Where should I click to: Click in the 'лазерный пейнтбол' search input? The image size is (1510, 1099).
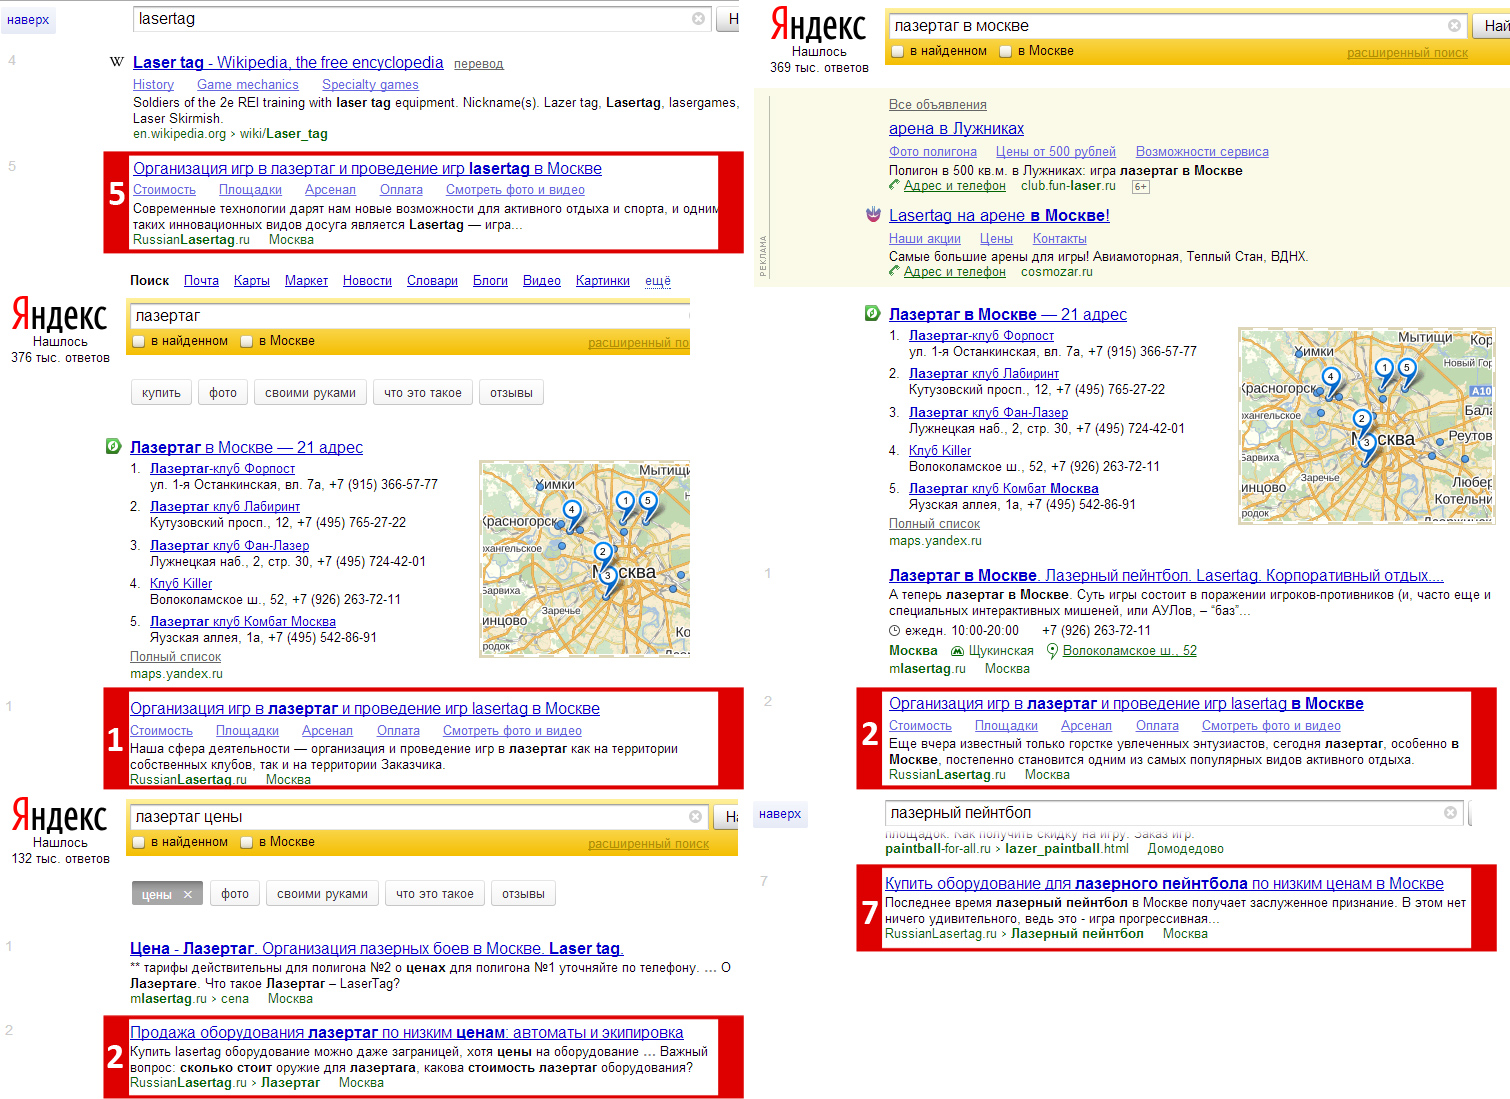[1174, 813]
